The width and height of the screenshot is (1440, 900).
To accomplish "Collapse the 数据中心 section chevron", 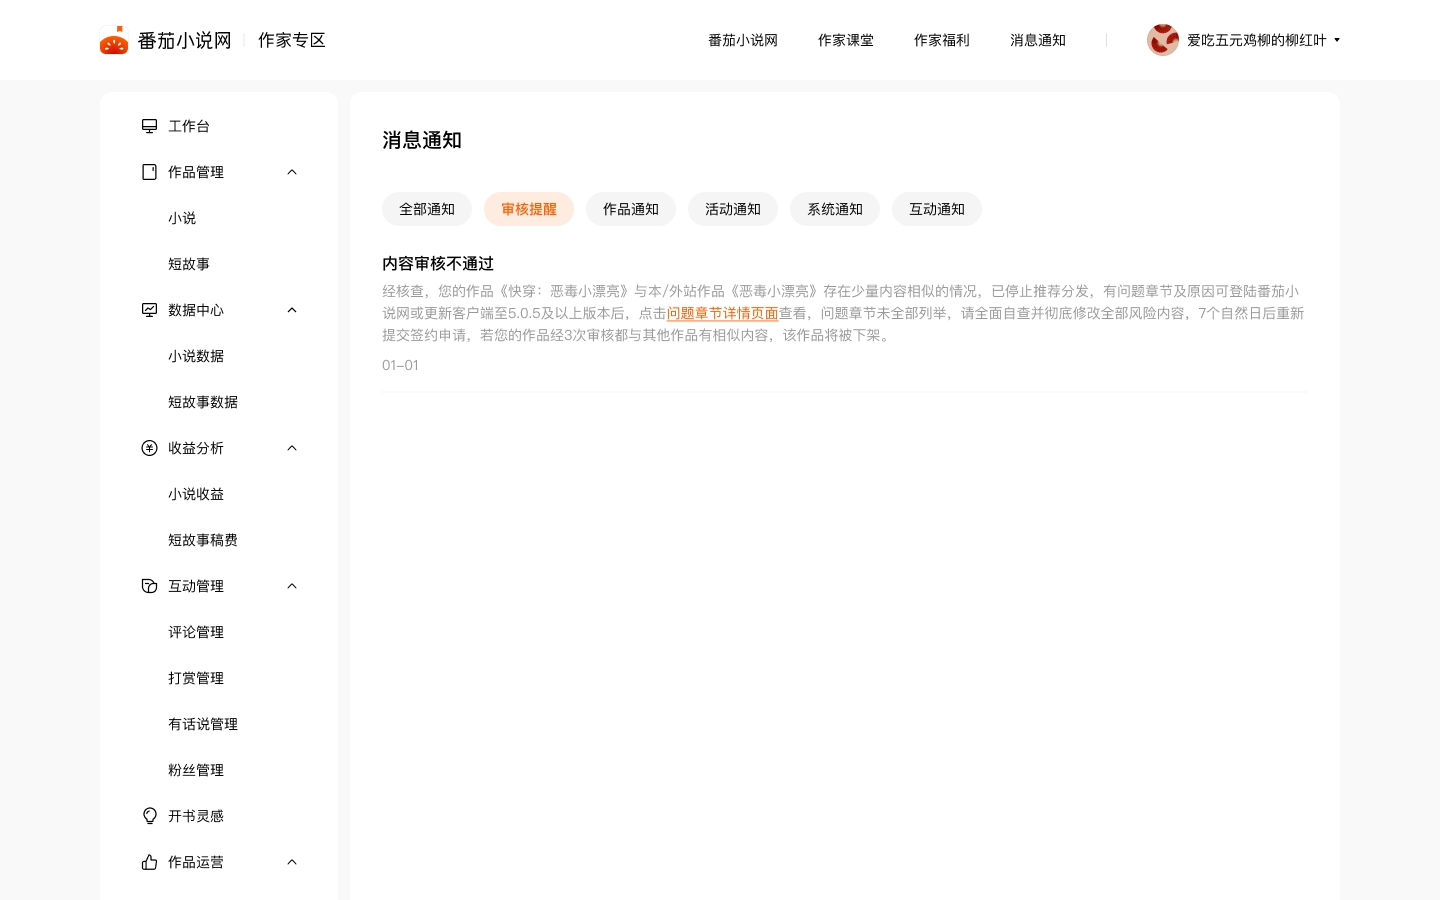I will point(292,310).
